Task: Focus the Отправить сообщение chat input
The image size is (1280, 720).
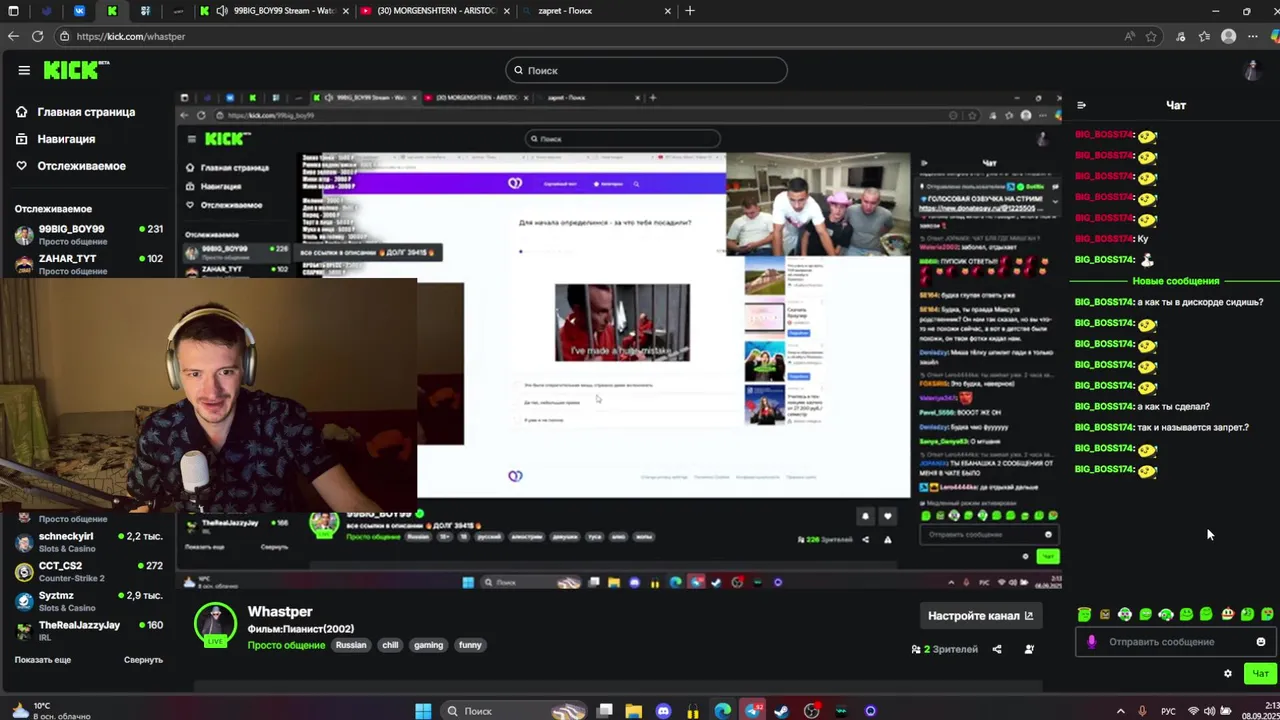Action: 1175,642
